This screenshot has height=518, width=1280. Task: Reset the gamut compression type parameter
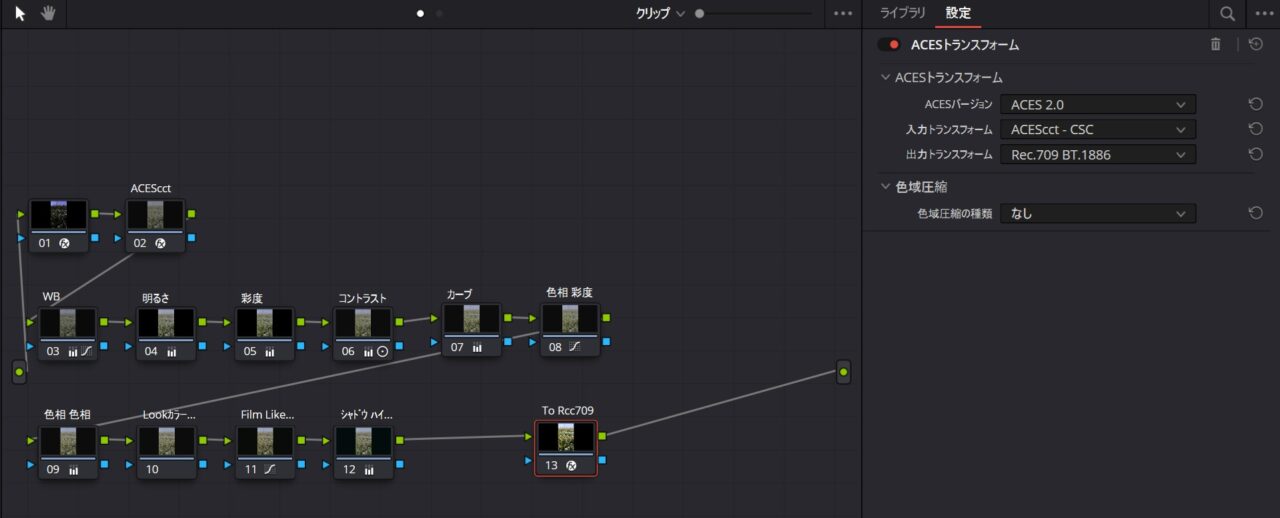pyautogui.click(x=1255, y=213)
